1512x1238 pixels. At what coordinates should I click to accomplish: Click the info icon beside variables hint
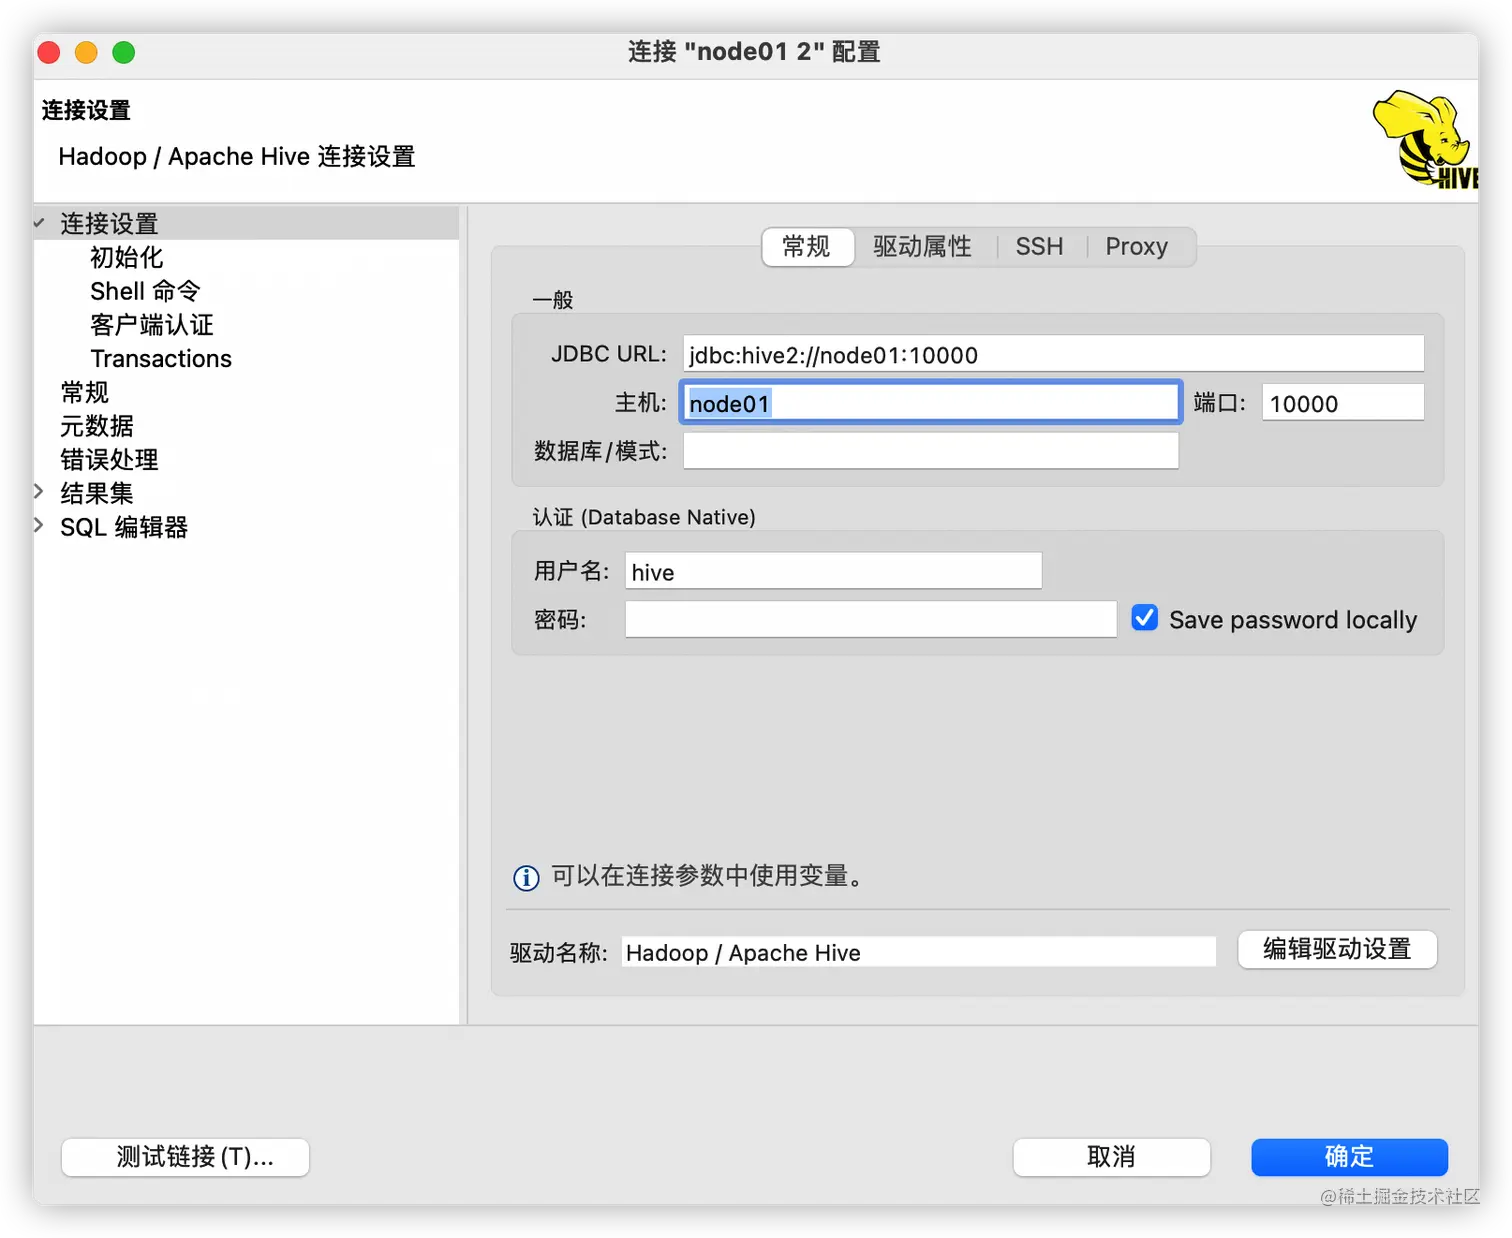click(x=526, y=877)
